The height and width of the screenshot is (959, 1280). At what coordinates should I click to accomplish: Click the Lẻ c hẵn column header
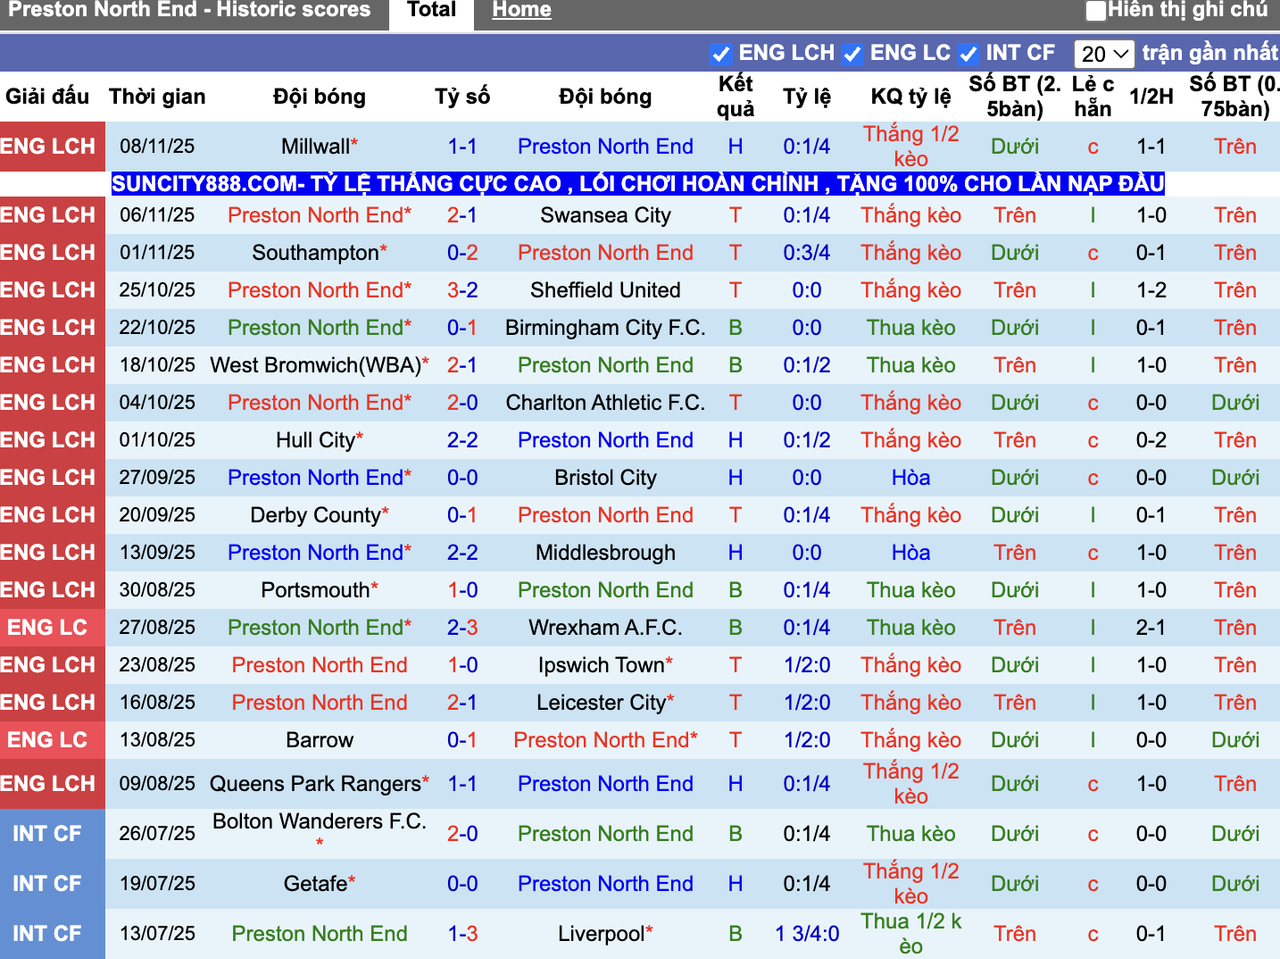click(x=1092, y=97)
